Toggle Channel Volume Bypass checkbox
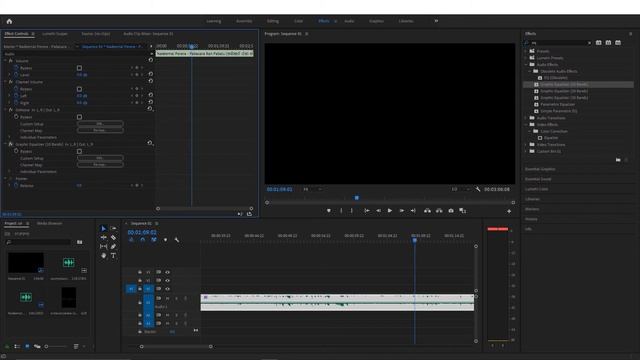The height and width of the screenshot is (360, 640). 79,89
